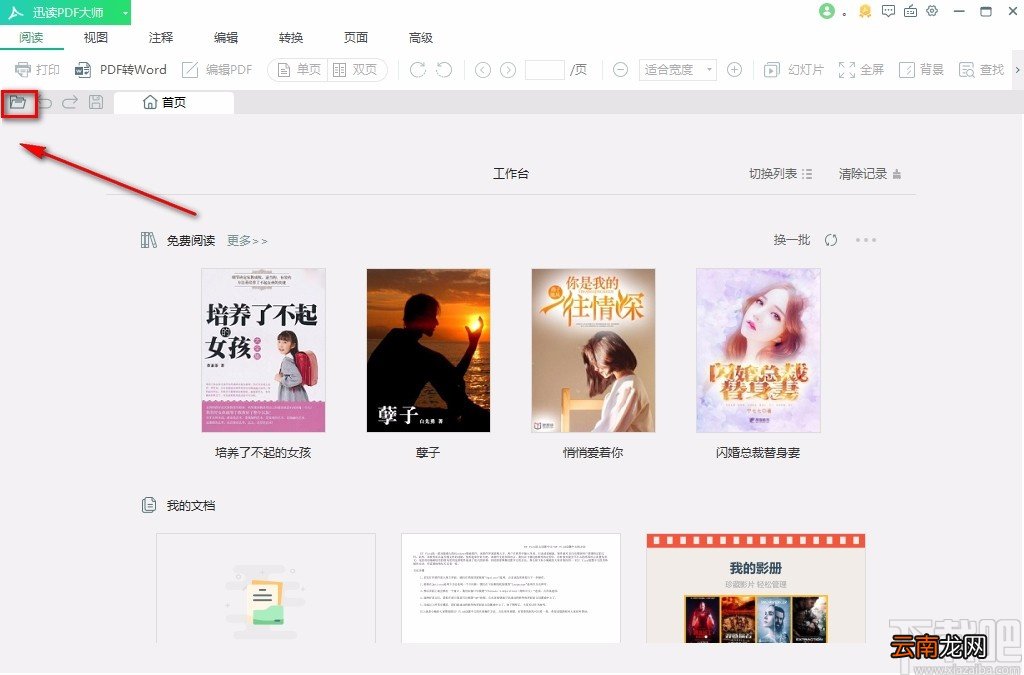Open 迅读PDF大师 app menu dropdown
Screen dimensions: 1024x675
[x=125, y=12]
